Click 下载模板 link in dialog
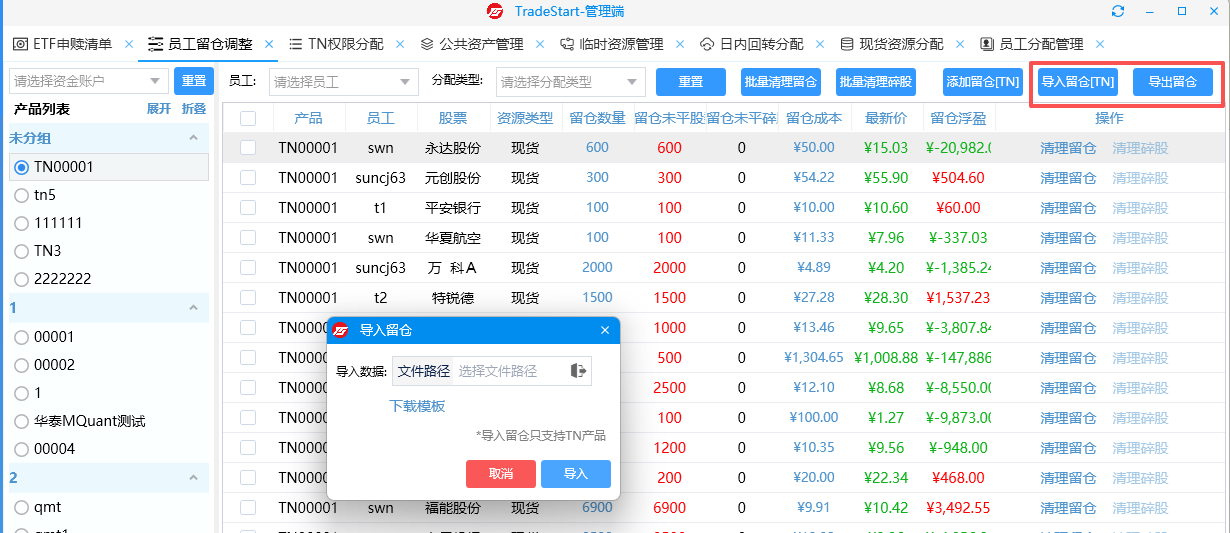 click(417, 406)
